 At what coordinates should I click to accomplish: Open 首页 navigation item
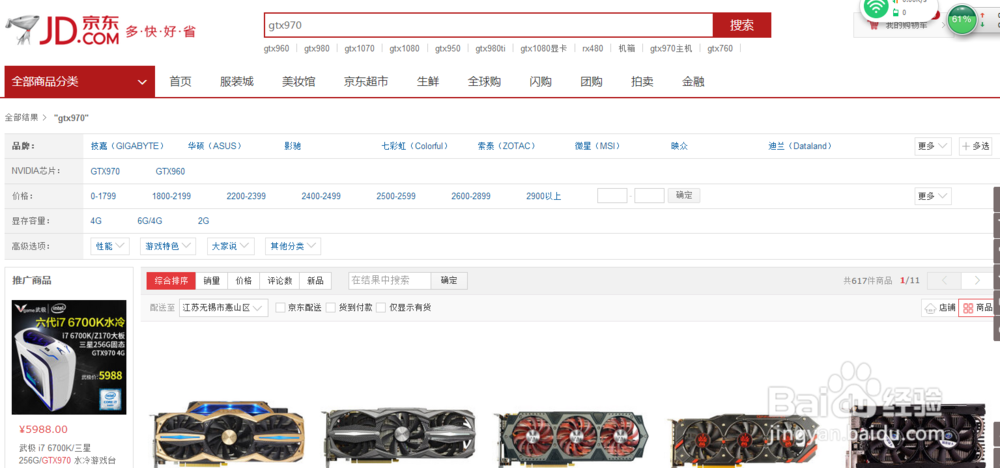180,82
